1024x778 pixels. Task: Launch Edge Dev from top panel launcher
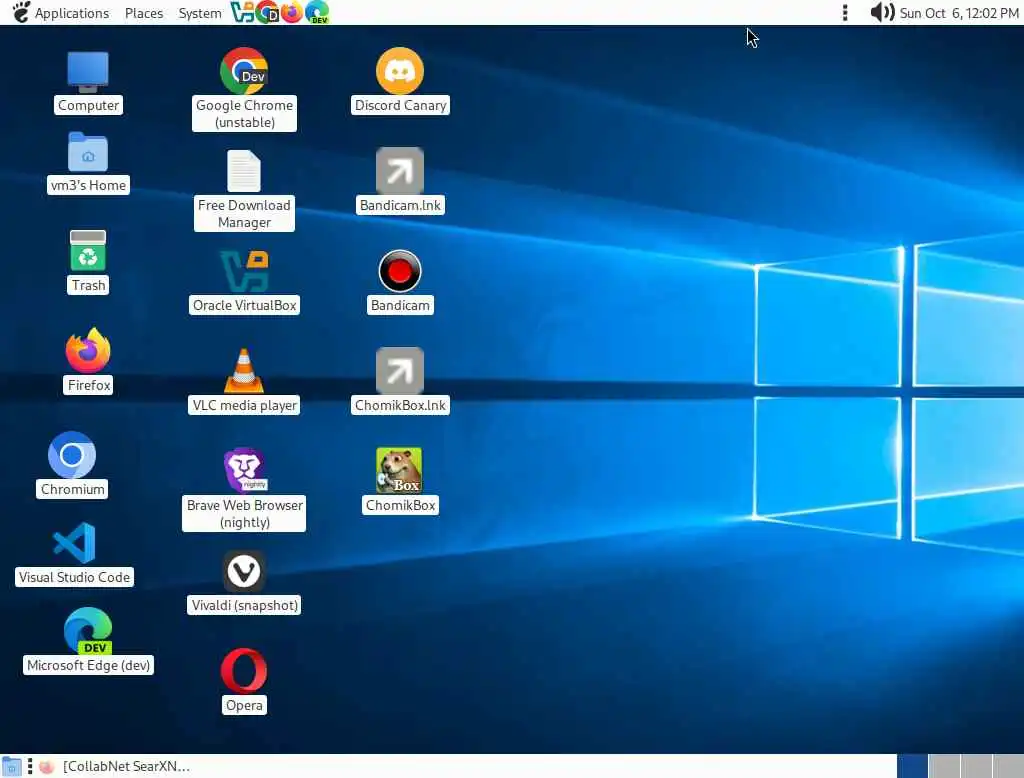(317, 12)
